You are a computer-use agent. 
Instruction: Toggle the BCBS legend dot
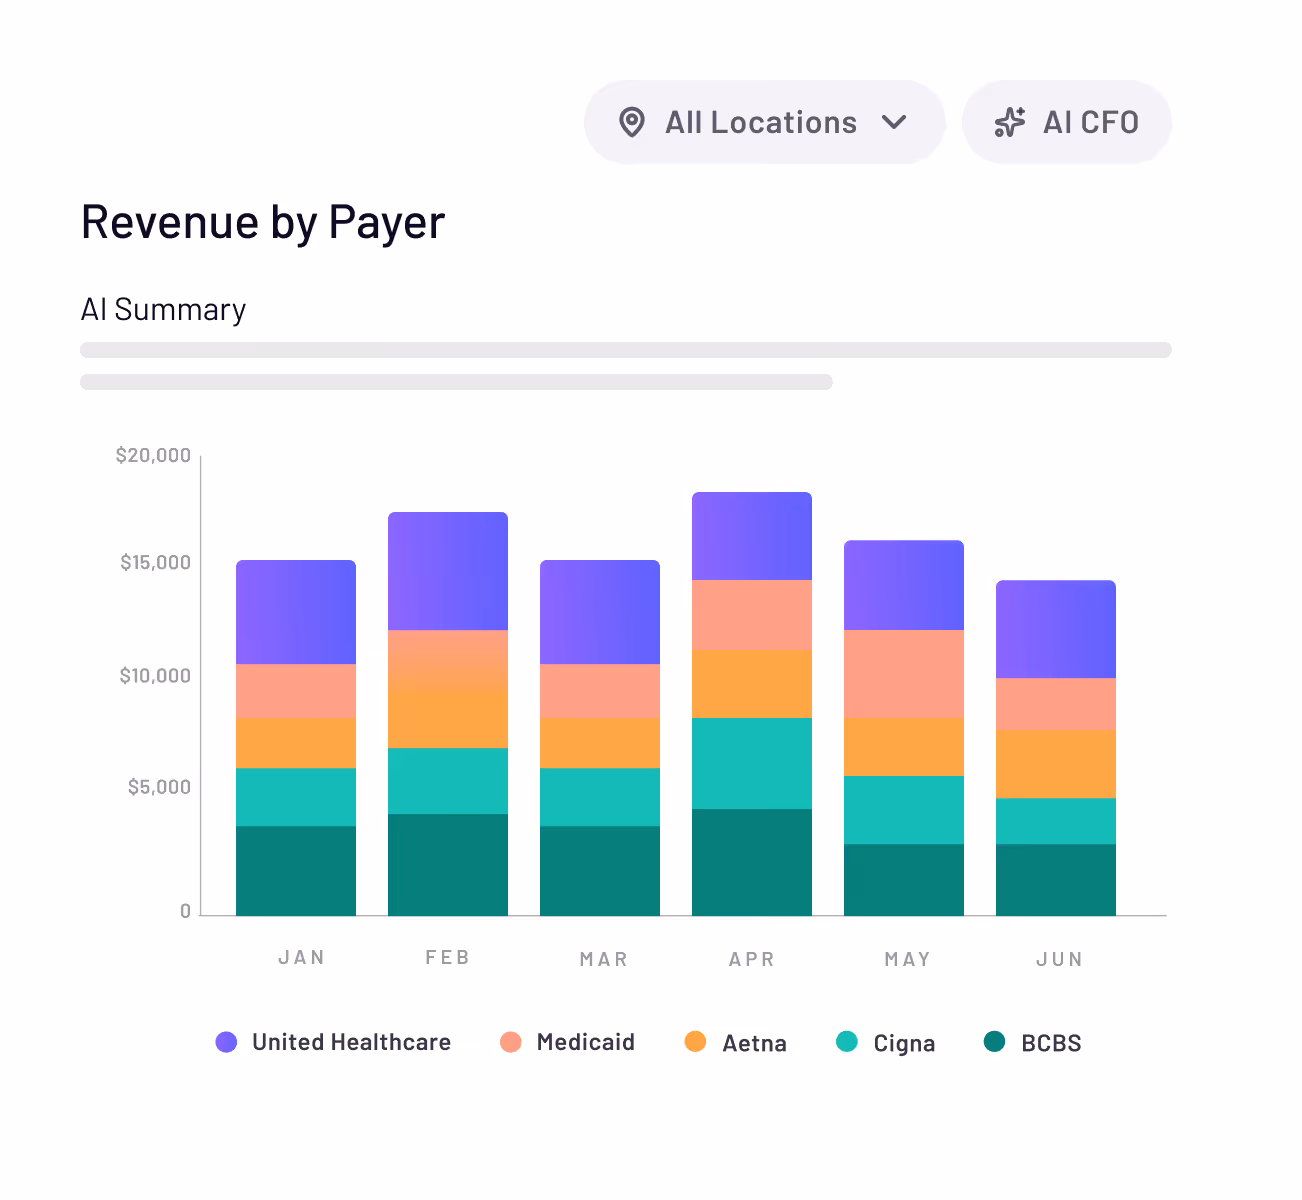click(994, 1042)
